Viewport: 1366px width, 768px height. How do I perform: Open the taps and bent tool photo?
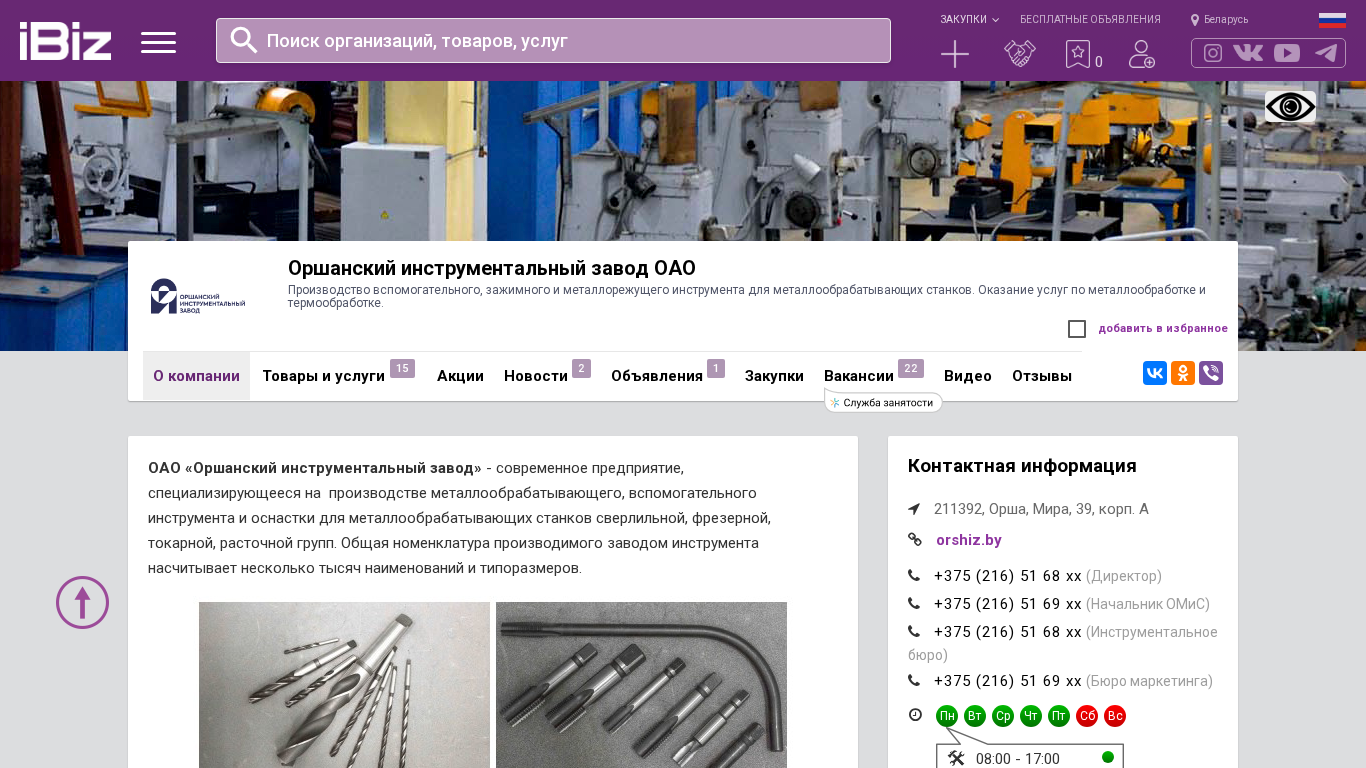[641, 685]
